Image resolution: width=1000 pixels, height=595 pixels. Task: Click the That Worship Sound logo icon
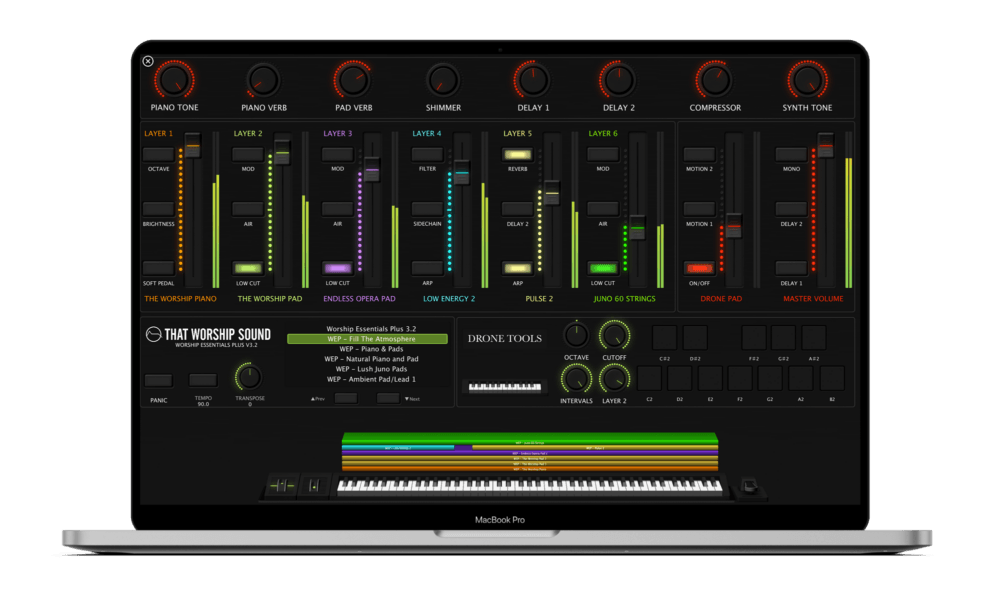click(x=152, y=334)
